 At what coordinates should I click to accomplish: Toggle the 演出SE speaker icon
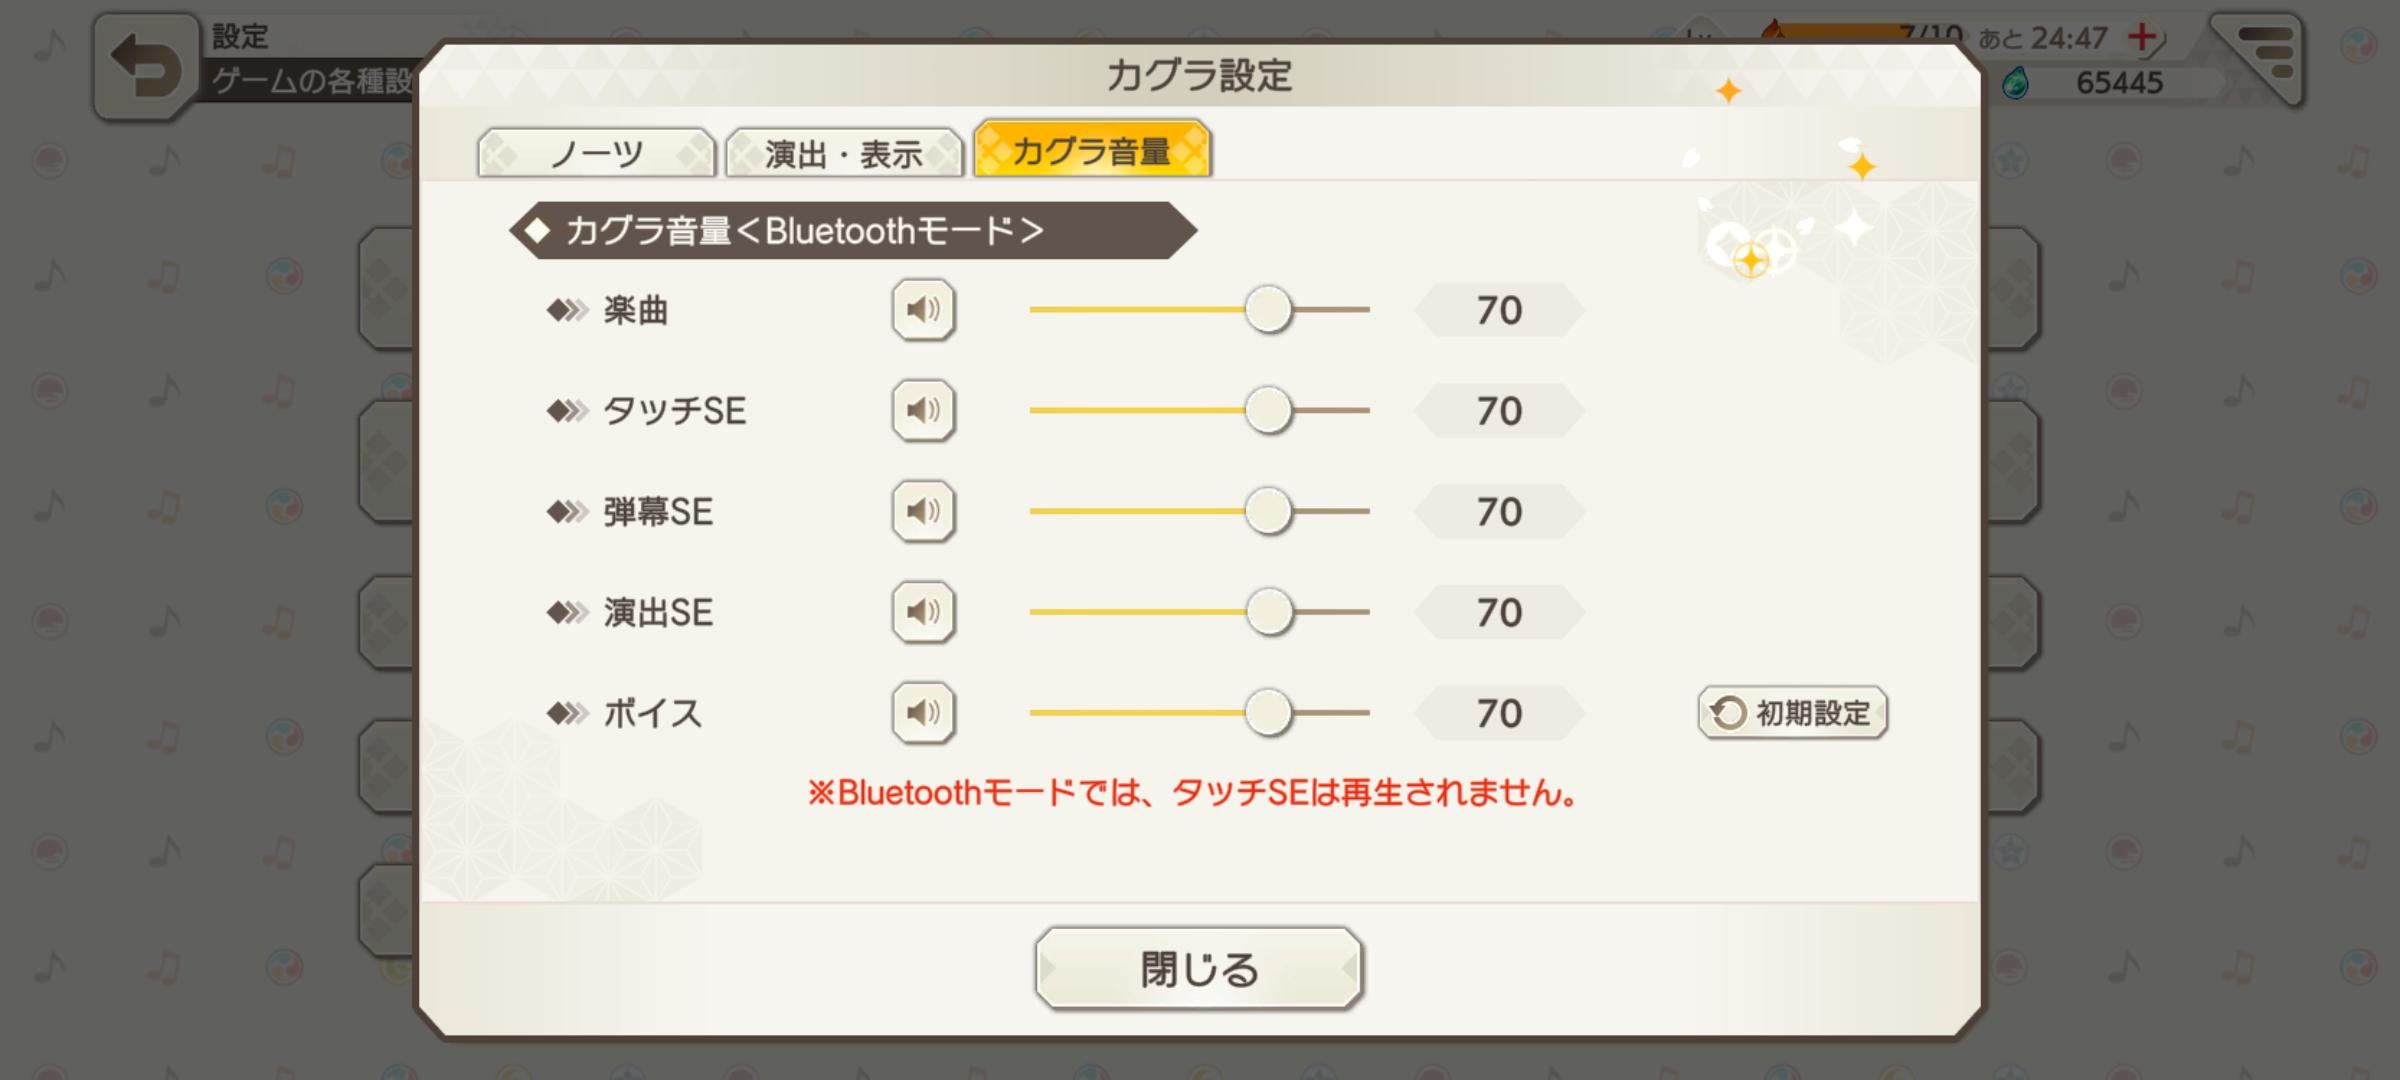(x=923, y=612)
